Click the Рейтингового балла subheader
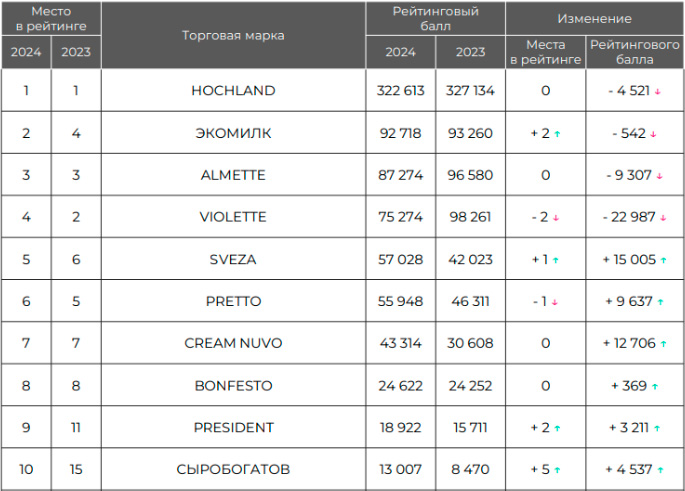This screenshot has height=491, width=685. 634,52
